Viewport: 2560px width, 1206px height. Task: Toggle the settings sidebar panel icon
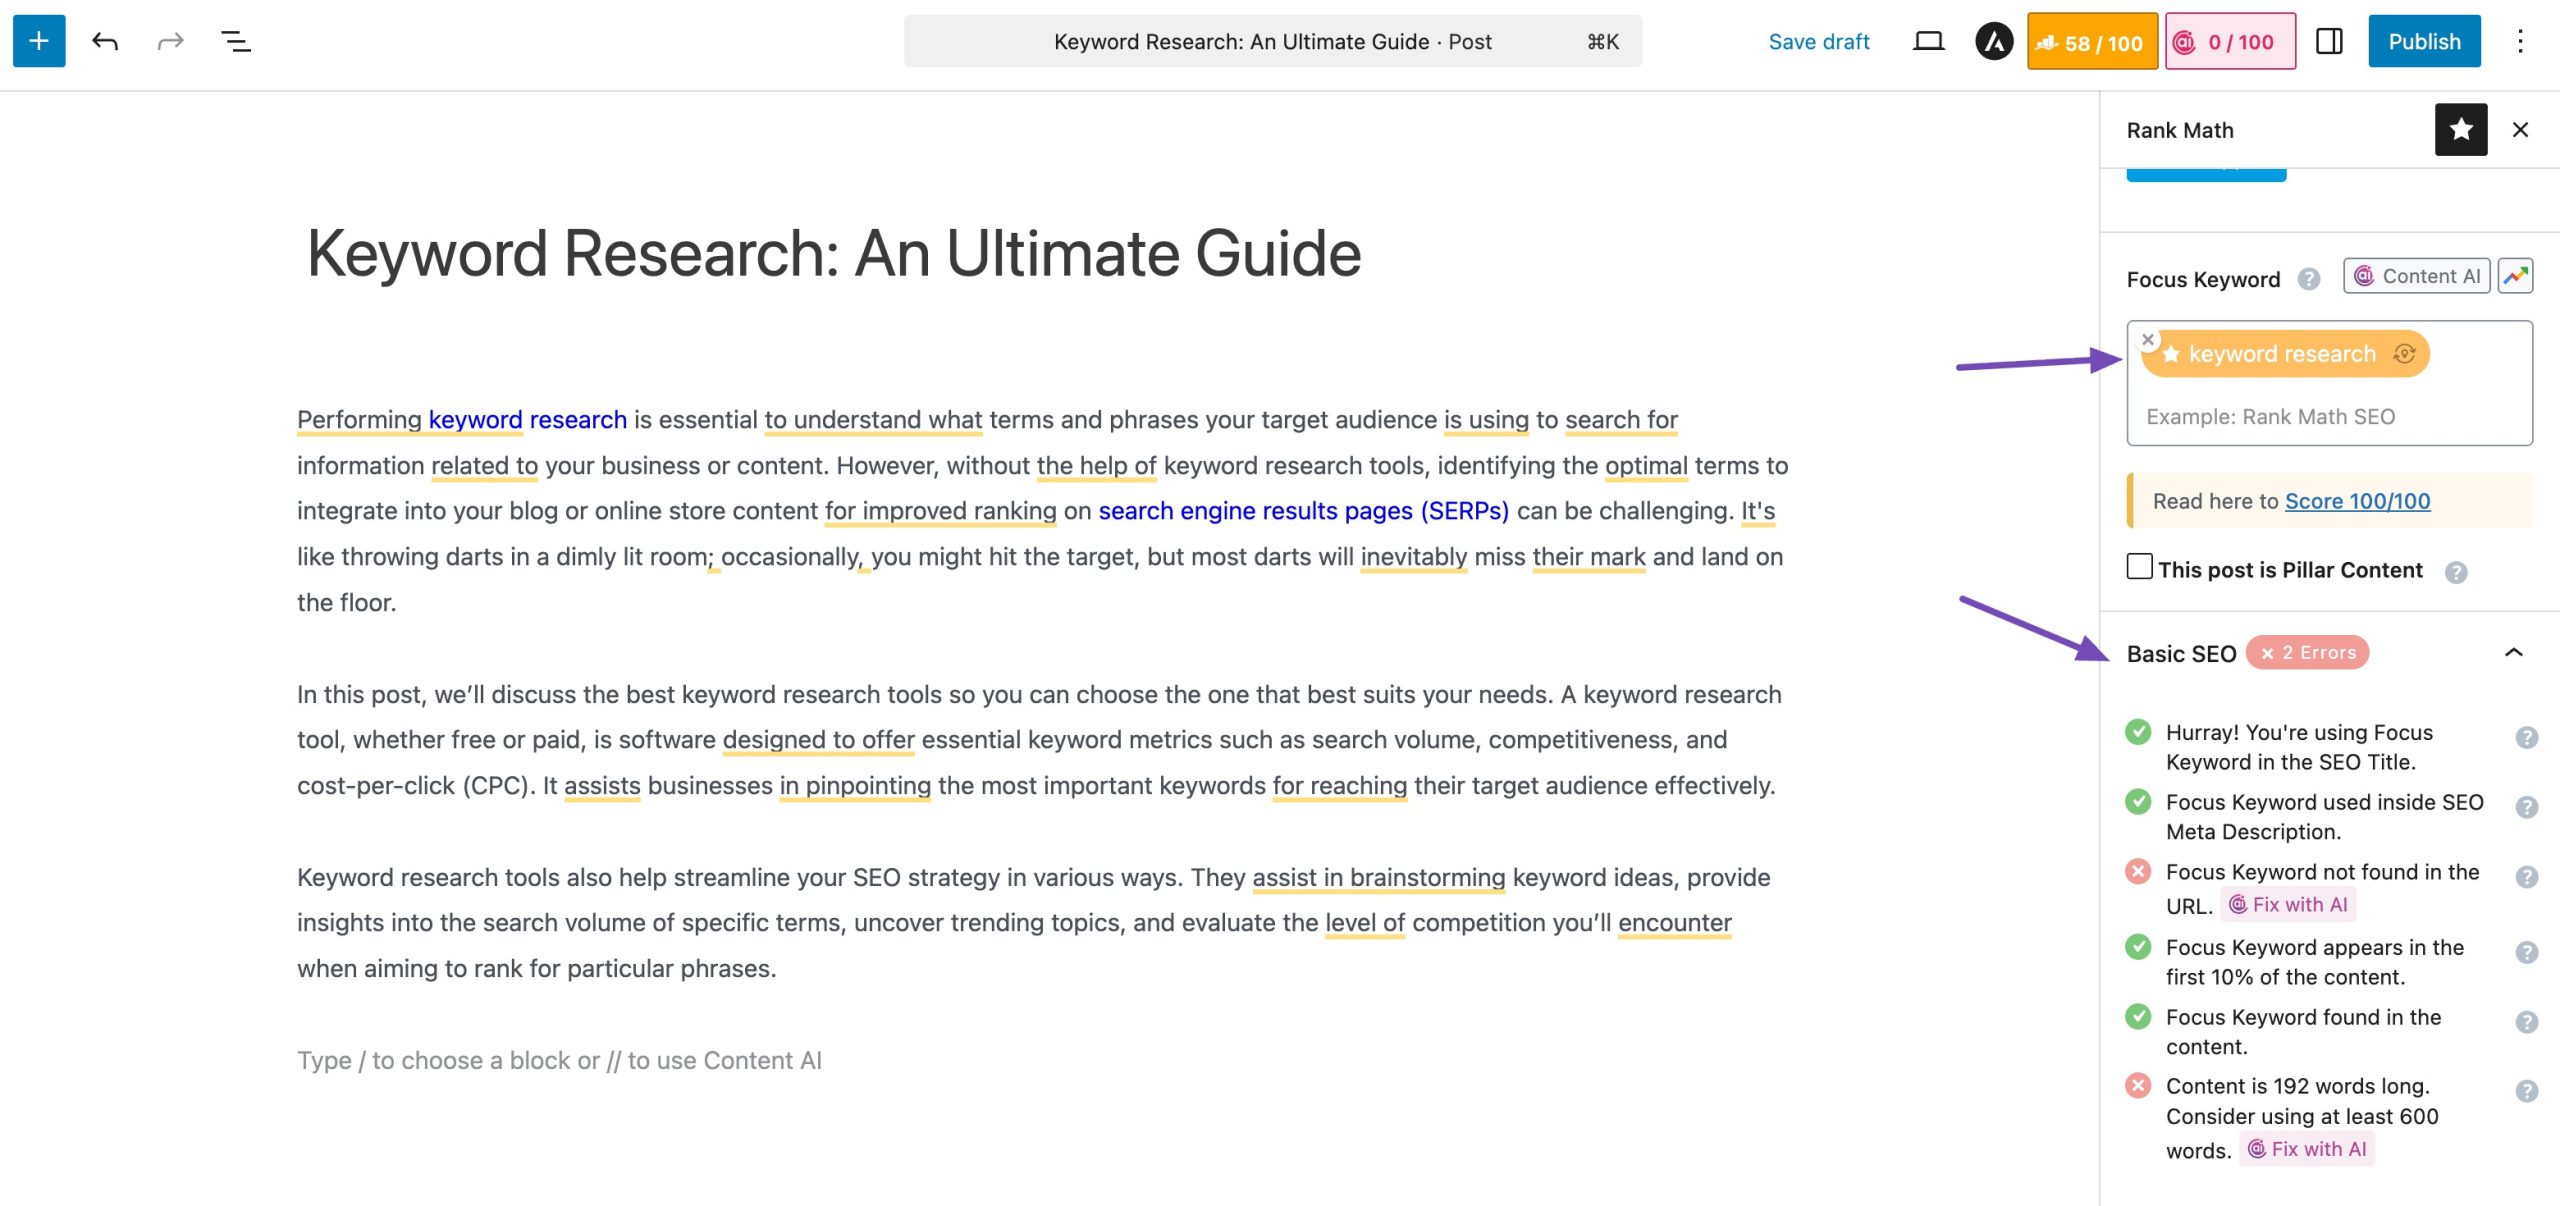pos(2330,41)
